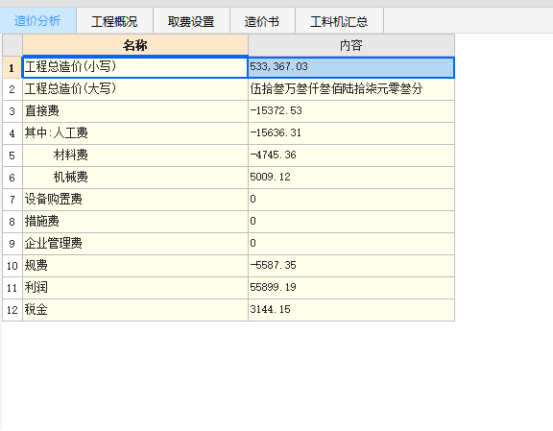Open the 工料机汇总 tab
This screenshot has width=553, height=431.
tap(339, 21)
